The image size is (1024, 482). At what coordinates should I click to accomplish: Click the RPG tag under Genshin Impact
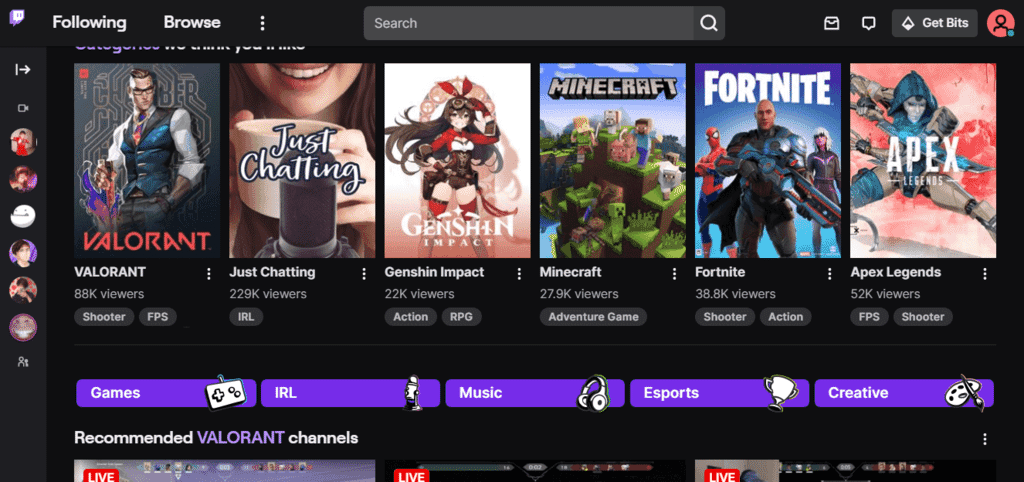[461, 317]
